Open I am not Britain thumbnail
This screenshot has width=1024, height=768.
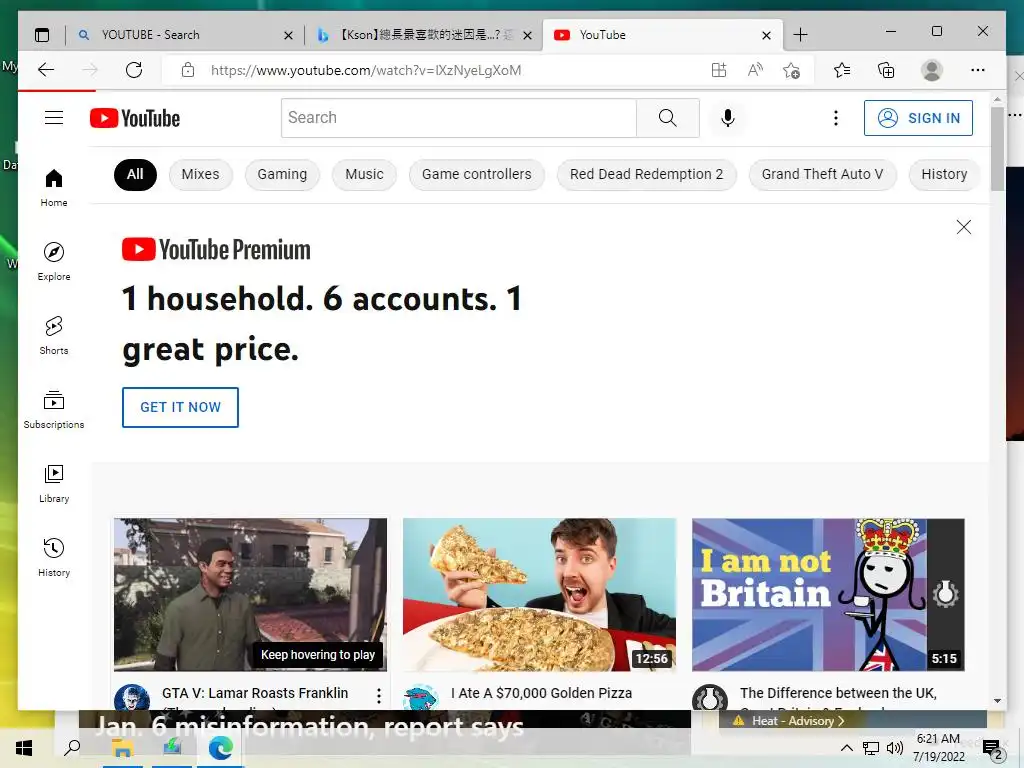[x=828, y=594]
